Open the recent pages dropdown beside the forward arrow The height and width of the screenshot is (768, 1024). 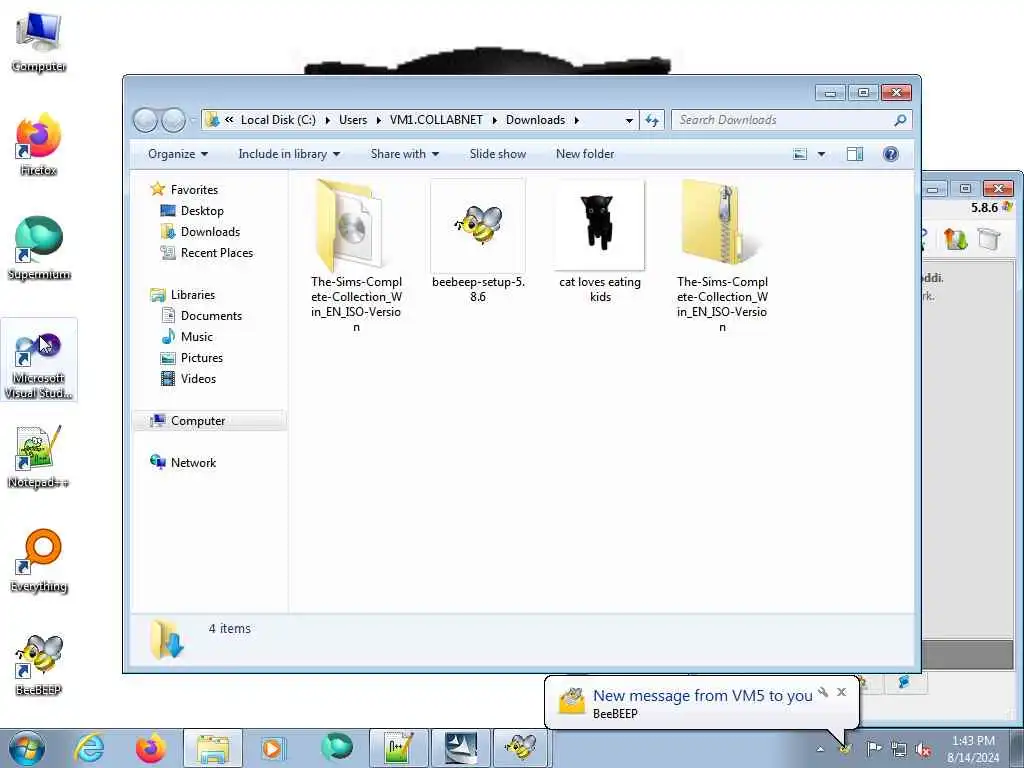coord(193,121)
